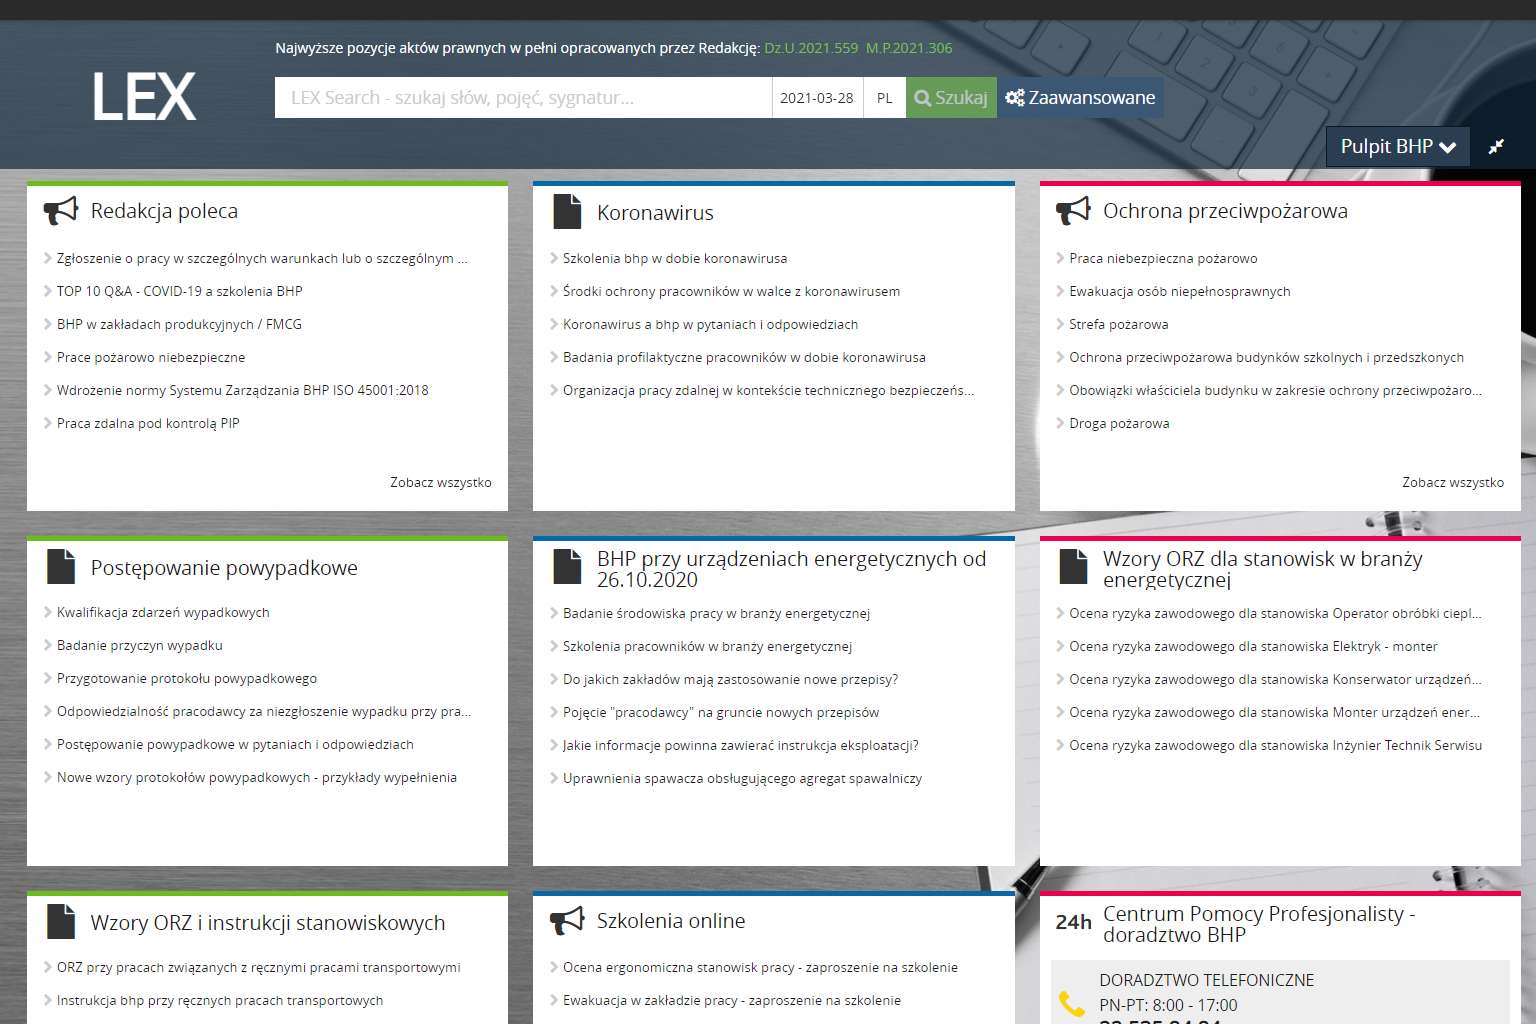
Task: Click the megaphone icon beside Ochrona przeciwpożarowa
Action: pos(1073,211)
